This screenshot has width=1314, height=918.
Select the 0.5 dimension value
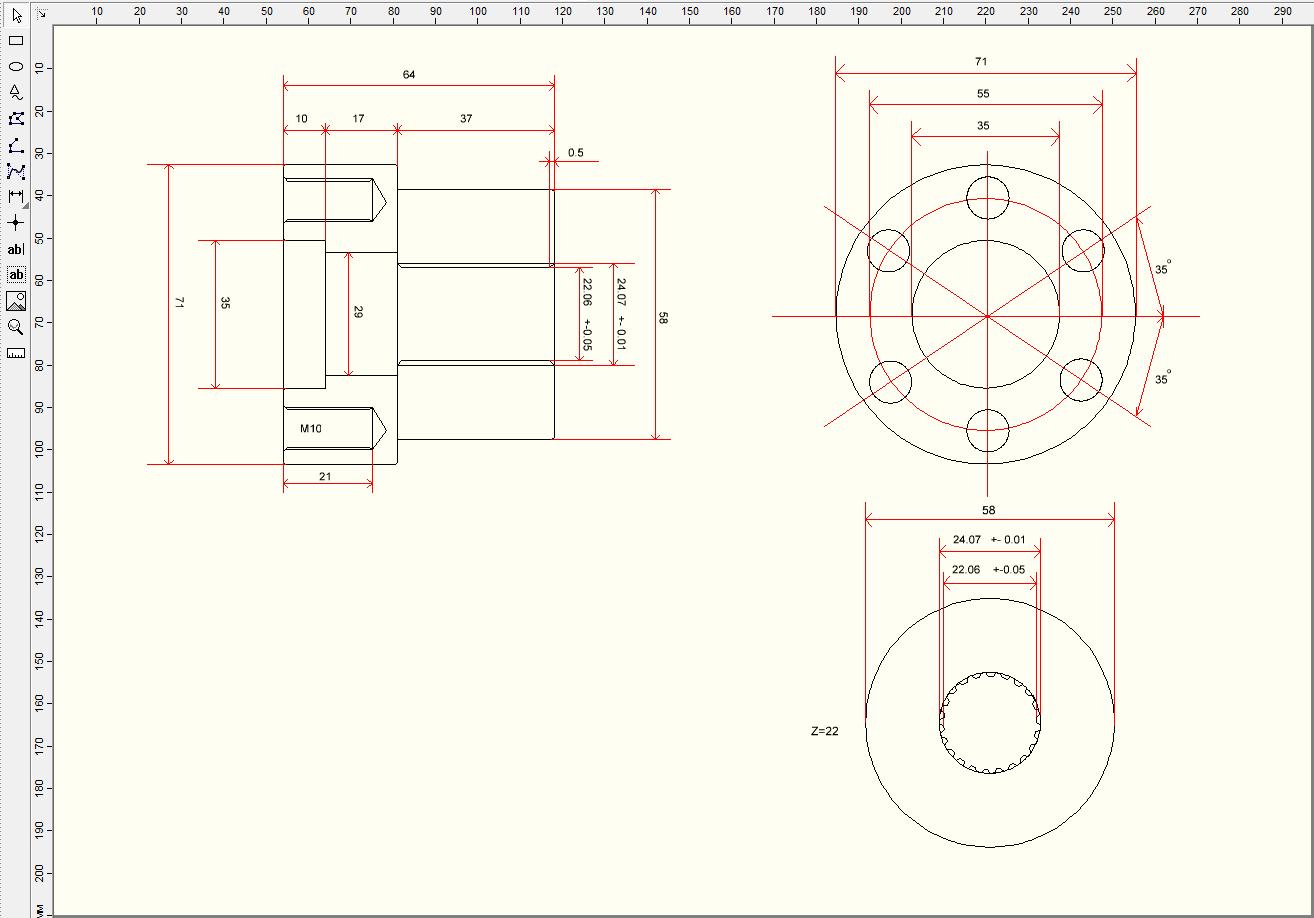(x=576, y=153)
